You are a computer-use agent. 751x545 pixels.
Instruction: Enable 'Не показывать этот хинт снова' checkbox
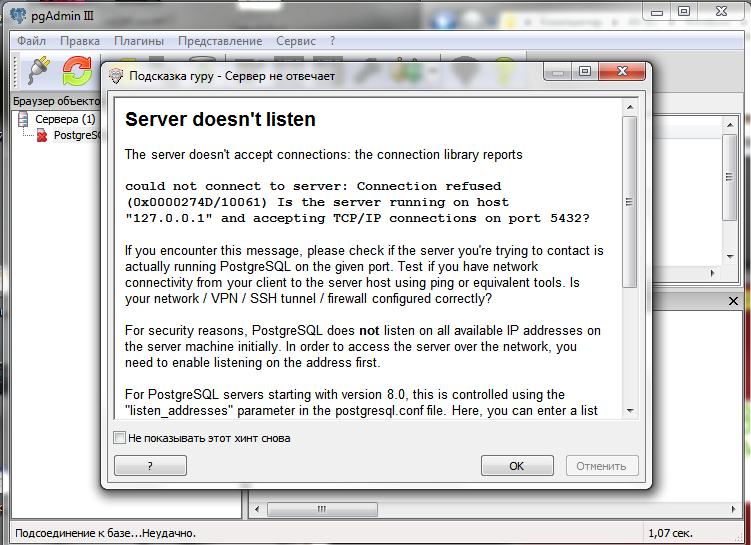(120, 438)
